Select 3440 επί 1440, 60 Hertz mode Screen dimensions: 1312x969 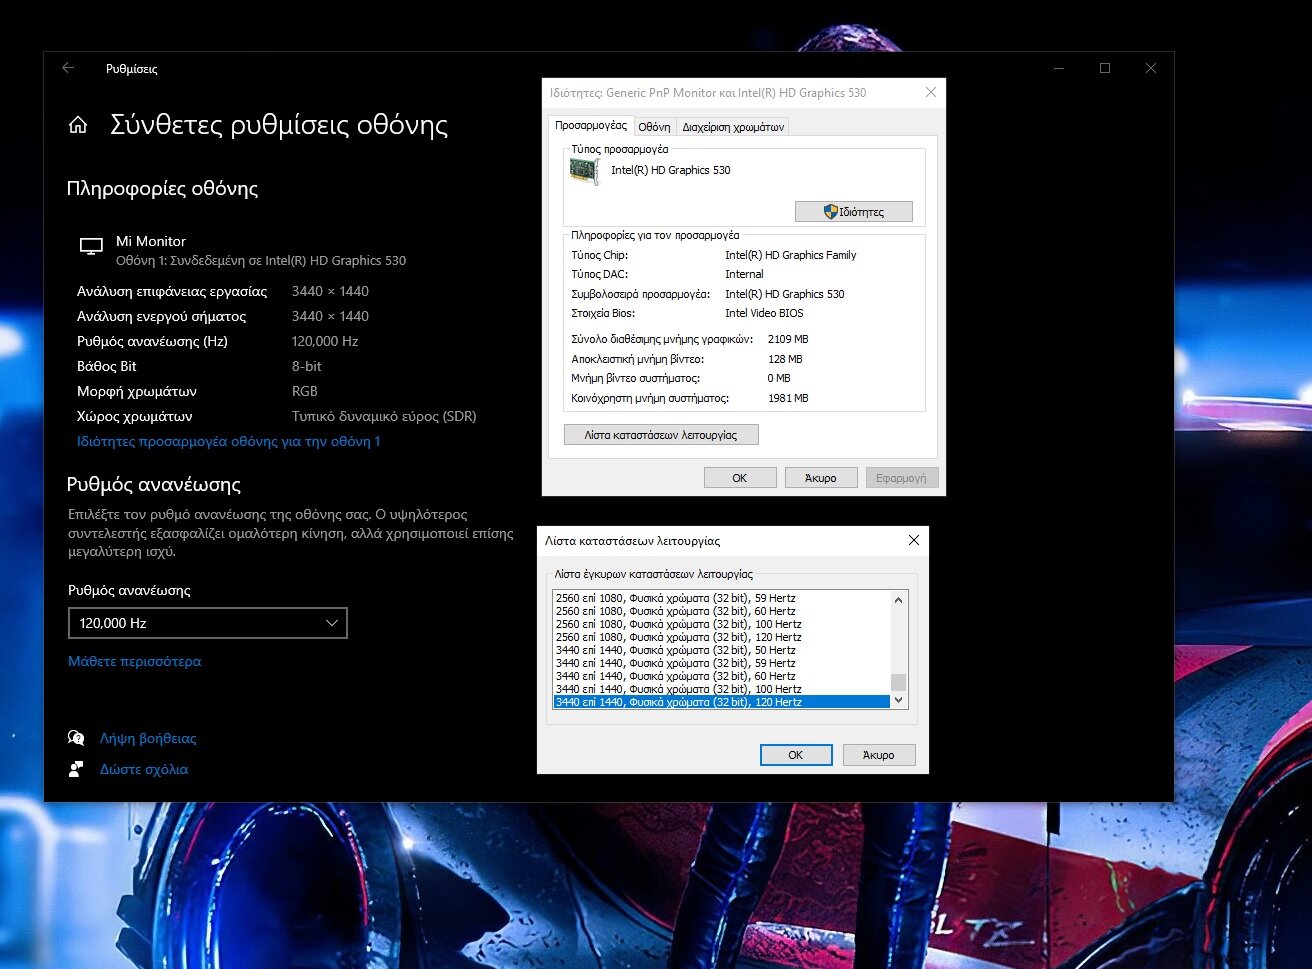(x=721, y=676)
